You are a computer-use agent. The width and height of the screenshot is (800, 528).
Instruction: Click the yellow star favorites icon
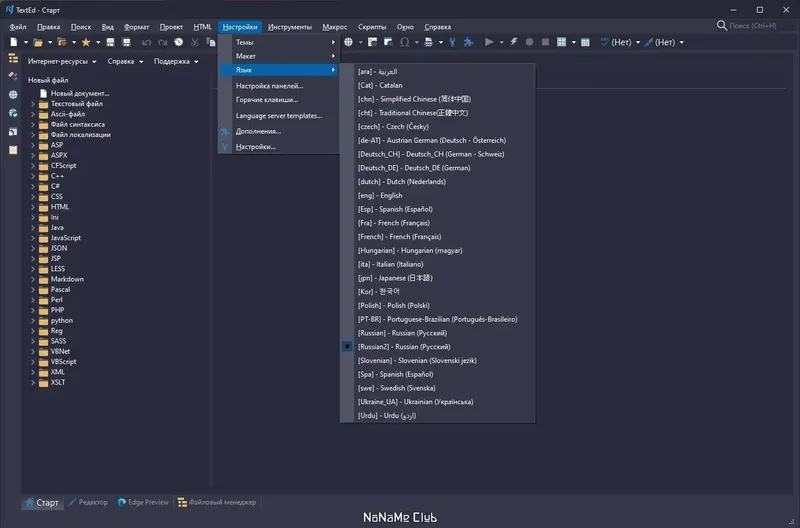[86, 42]
